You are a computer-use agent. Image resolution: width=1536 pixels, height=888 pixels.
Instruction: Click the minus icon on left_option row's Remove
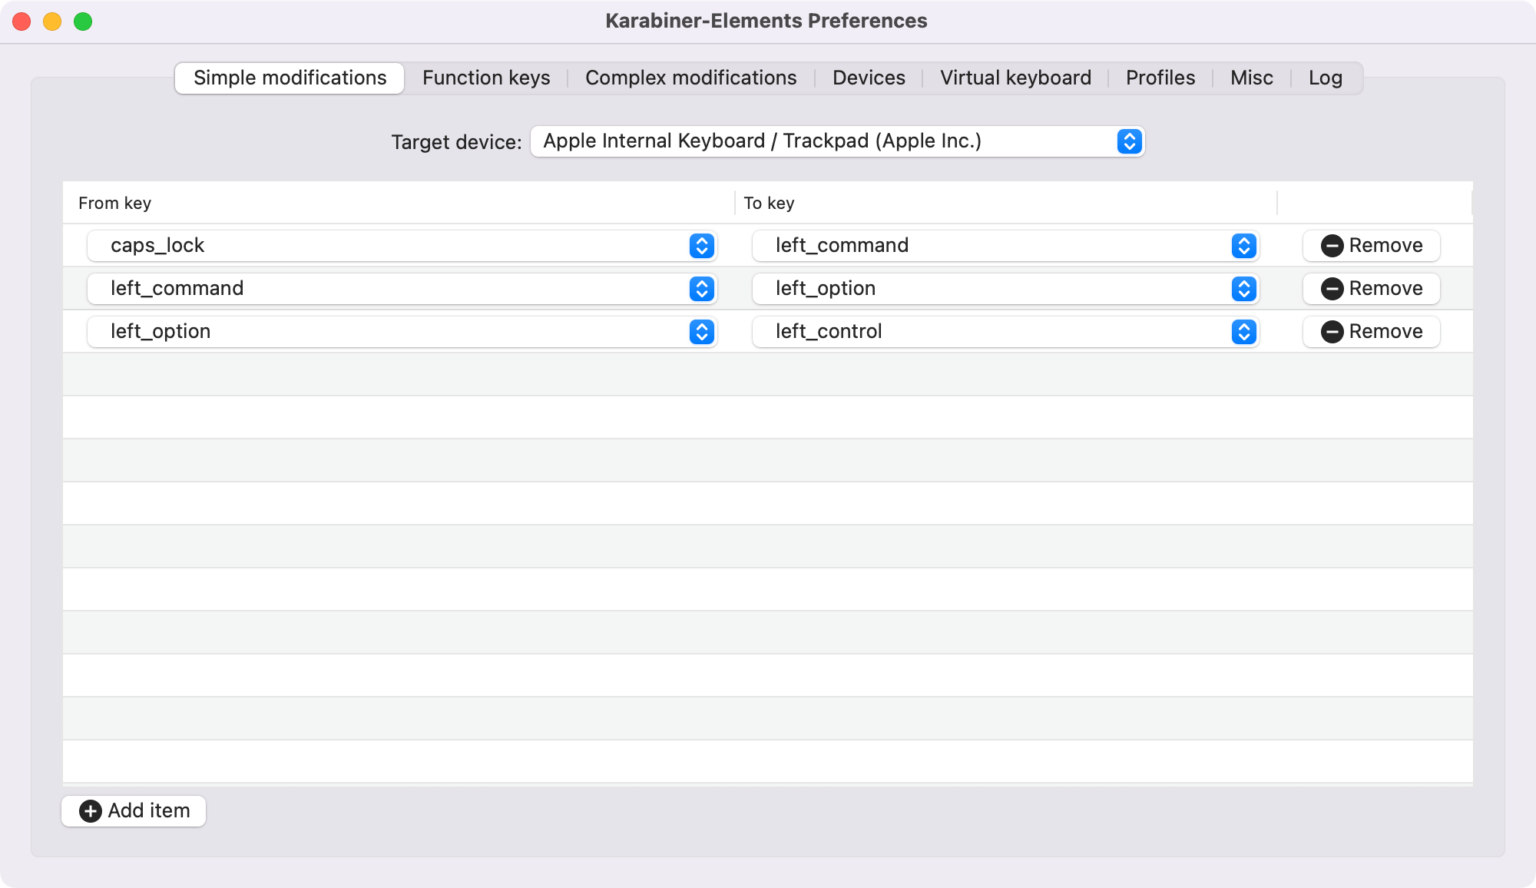1331,332
